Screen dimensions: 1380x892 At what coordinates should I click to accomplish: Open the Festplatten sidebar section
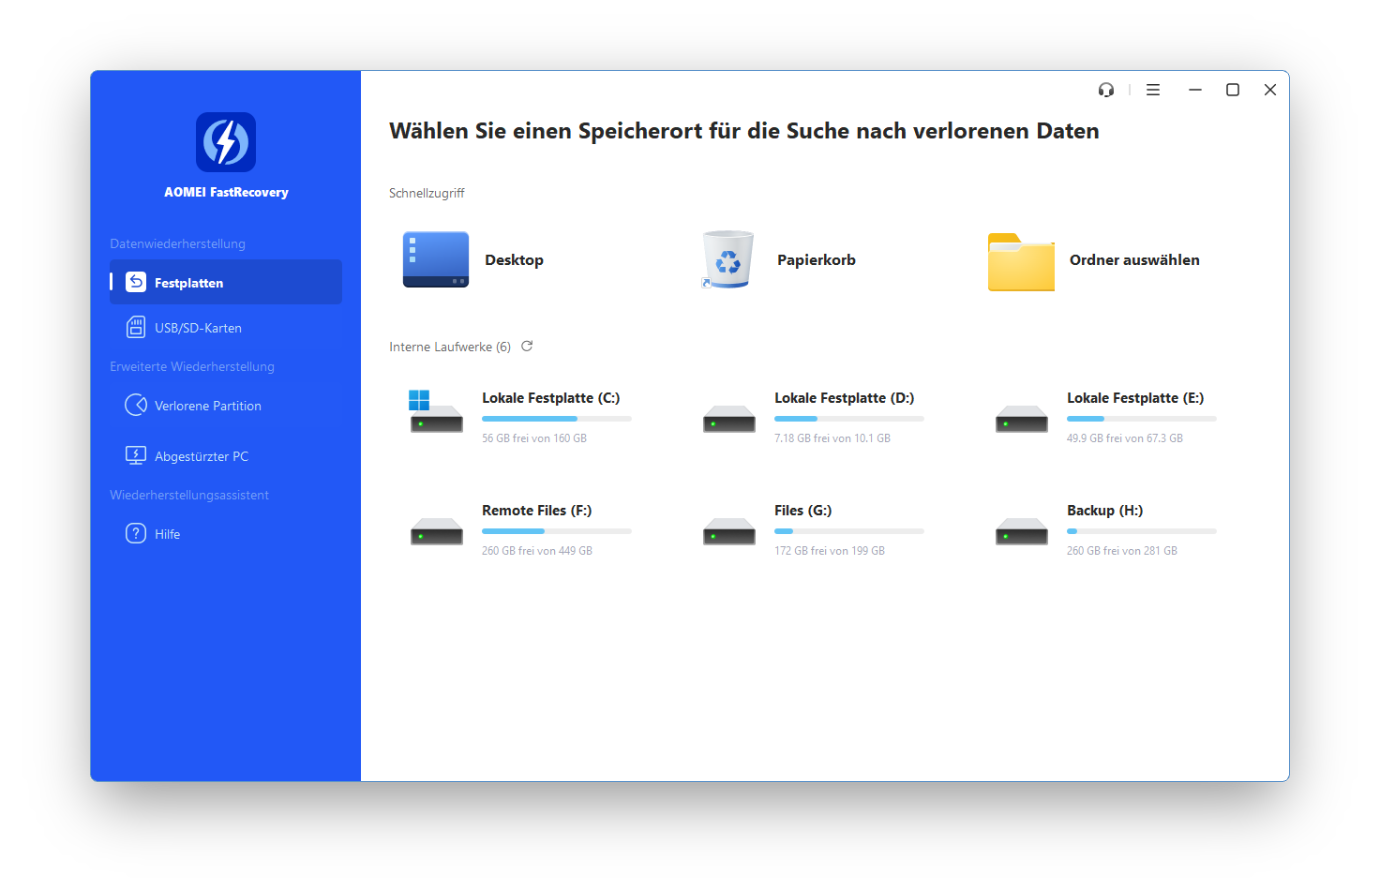point(226,282)
